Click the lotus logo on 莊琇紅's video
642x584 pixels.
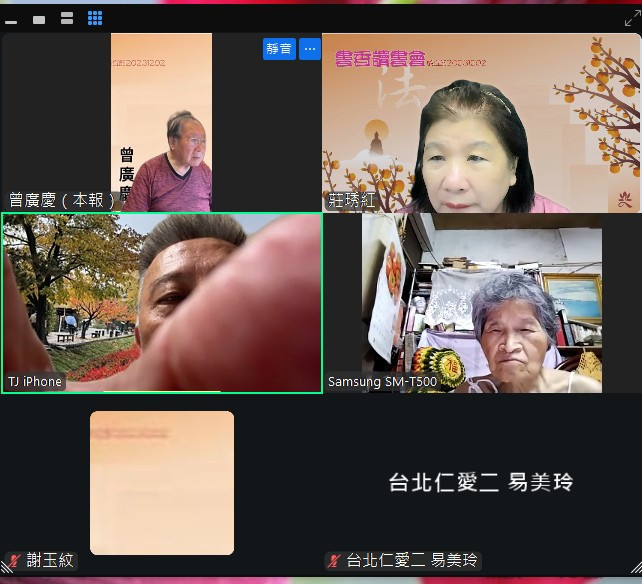(x=625, y=199)
